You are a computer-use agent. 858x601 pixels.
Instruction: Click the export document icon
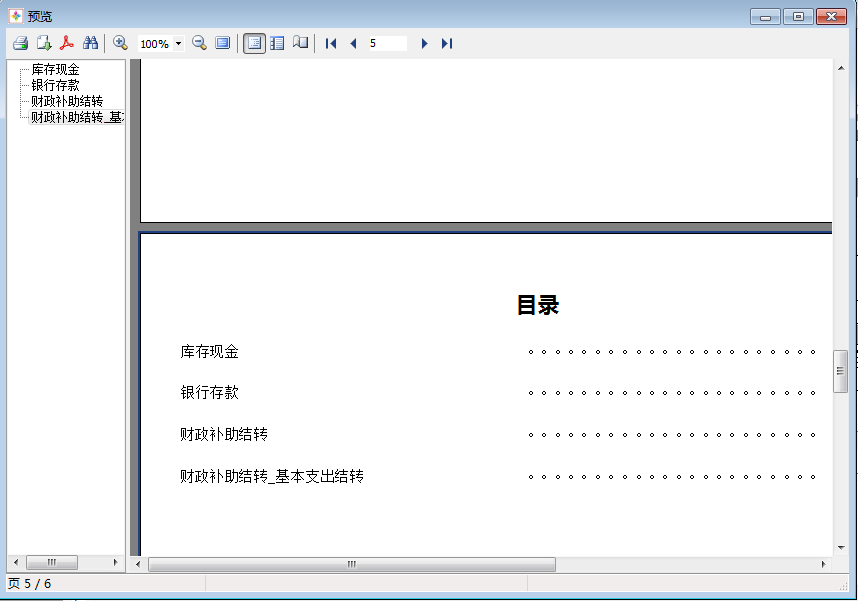(44, 43)
